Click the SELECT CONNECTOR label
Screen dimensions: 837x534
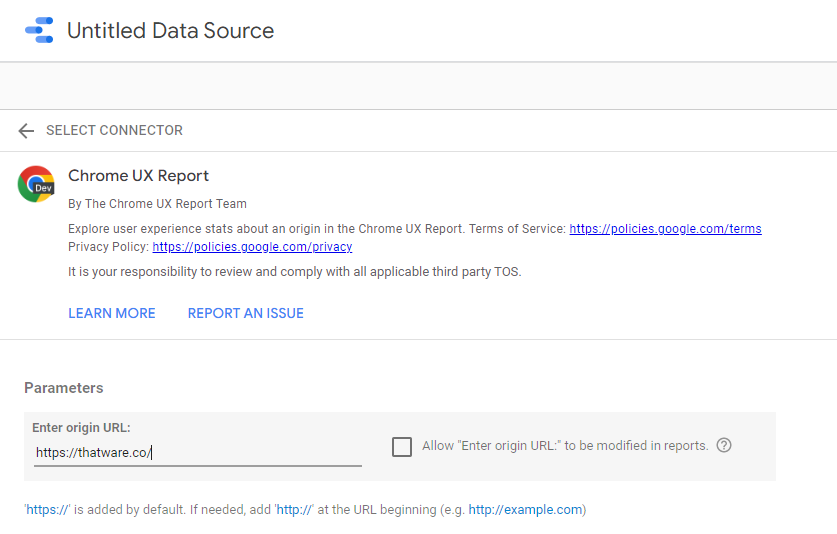[x=114, y=130]
